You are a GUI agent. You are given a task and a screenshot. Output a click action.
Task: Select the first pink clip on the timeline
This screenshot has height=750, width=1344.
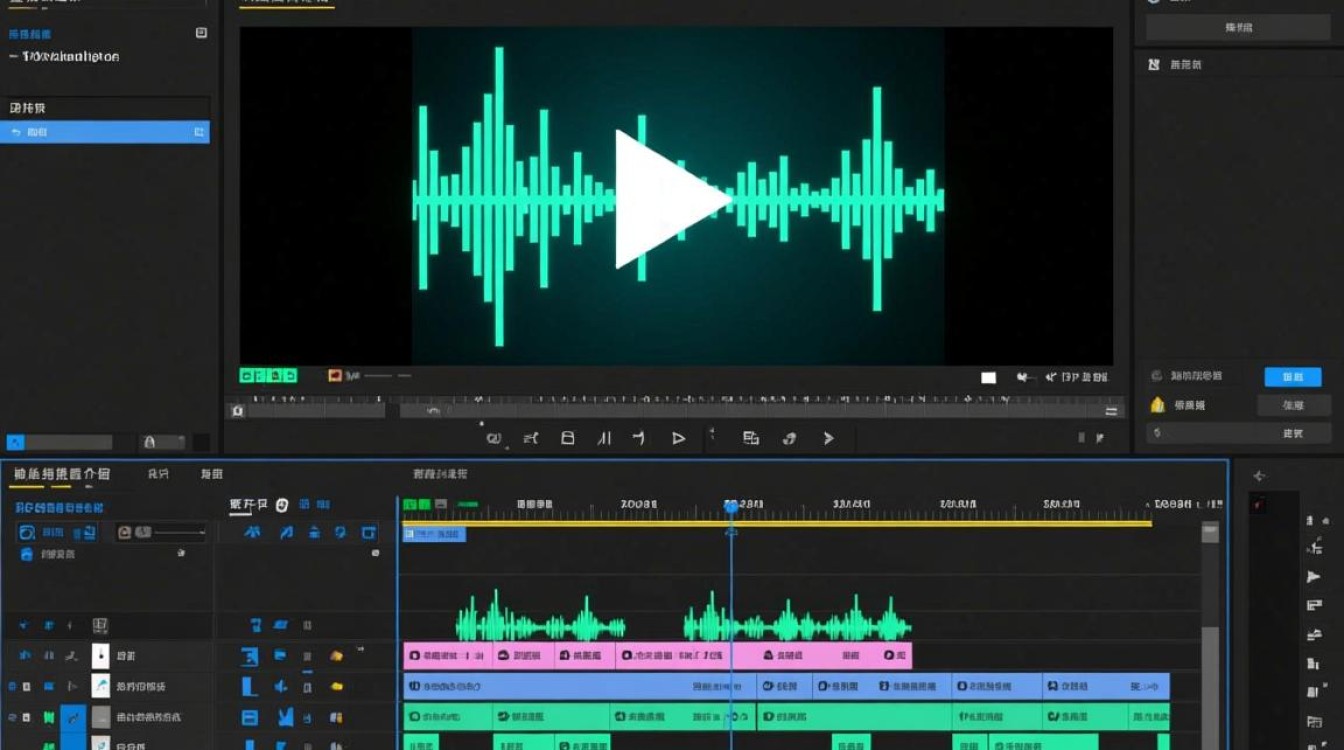point(447,656)
